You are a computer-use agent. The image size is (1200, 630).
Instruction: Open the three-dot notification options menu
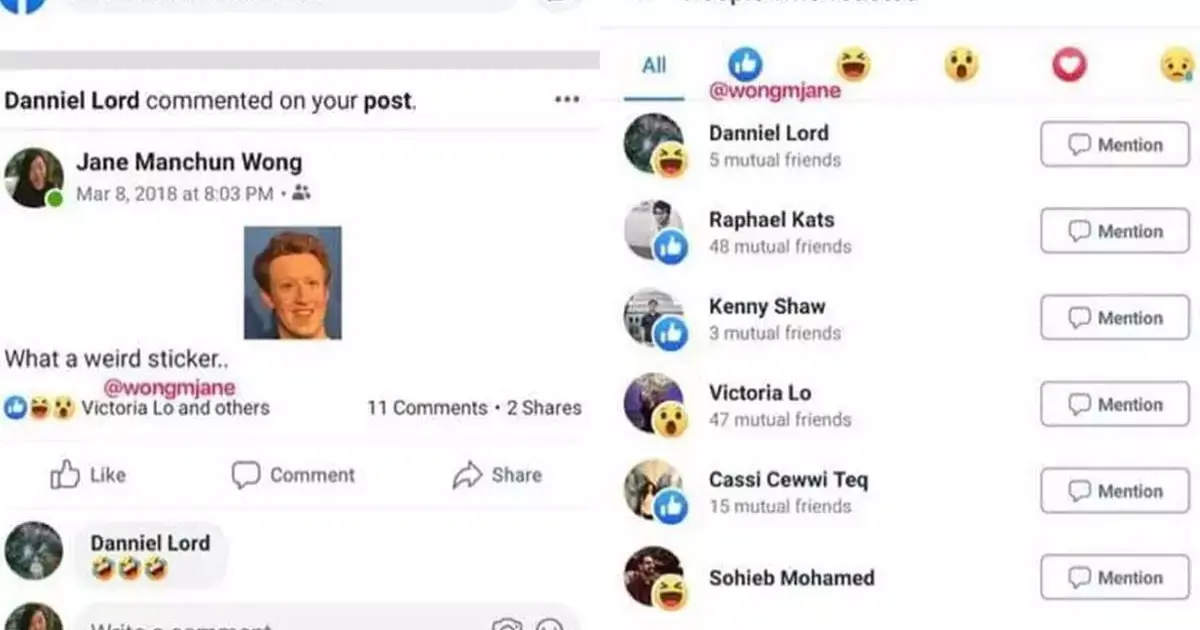click(x=567, y=99)
